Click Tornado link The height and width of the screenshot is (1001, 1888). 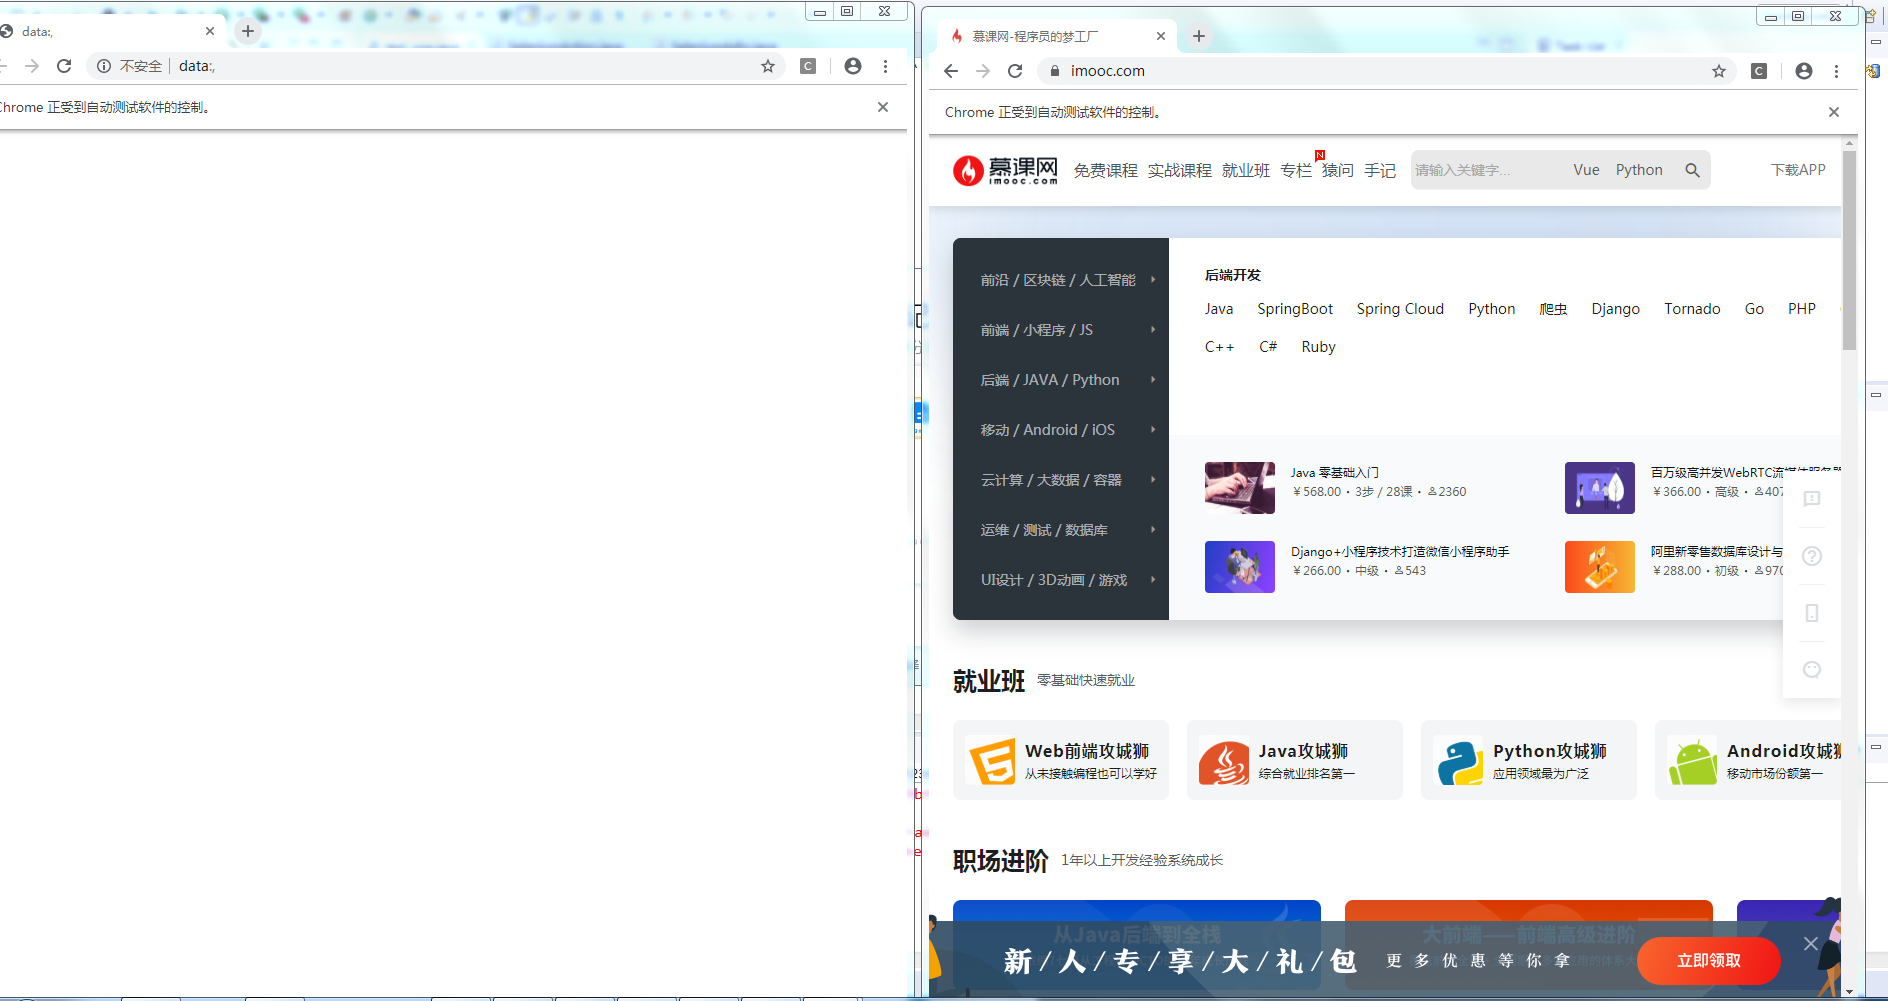[x=1692, y=309]
